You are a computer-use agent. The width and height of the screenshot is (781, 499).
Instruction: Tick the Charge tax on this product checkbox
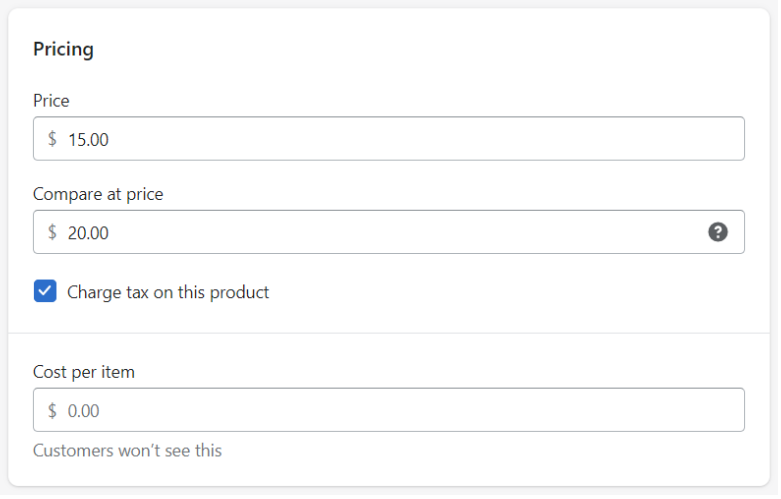tap(45, 292)
